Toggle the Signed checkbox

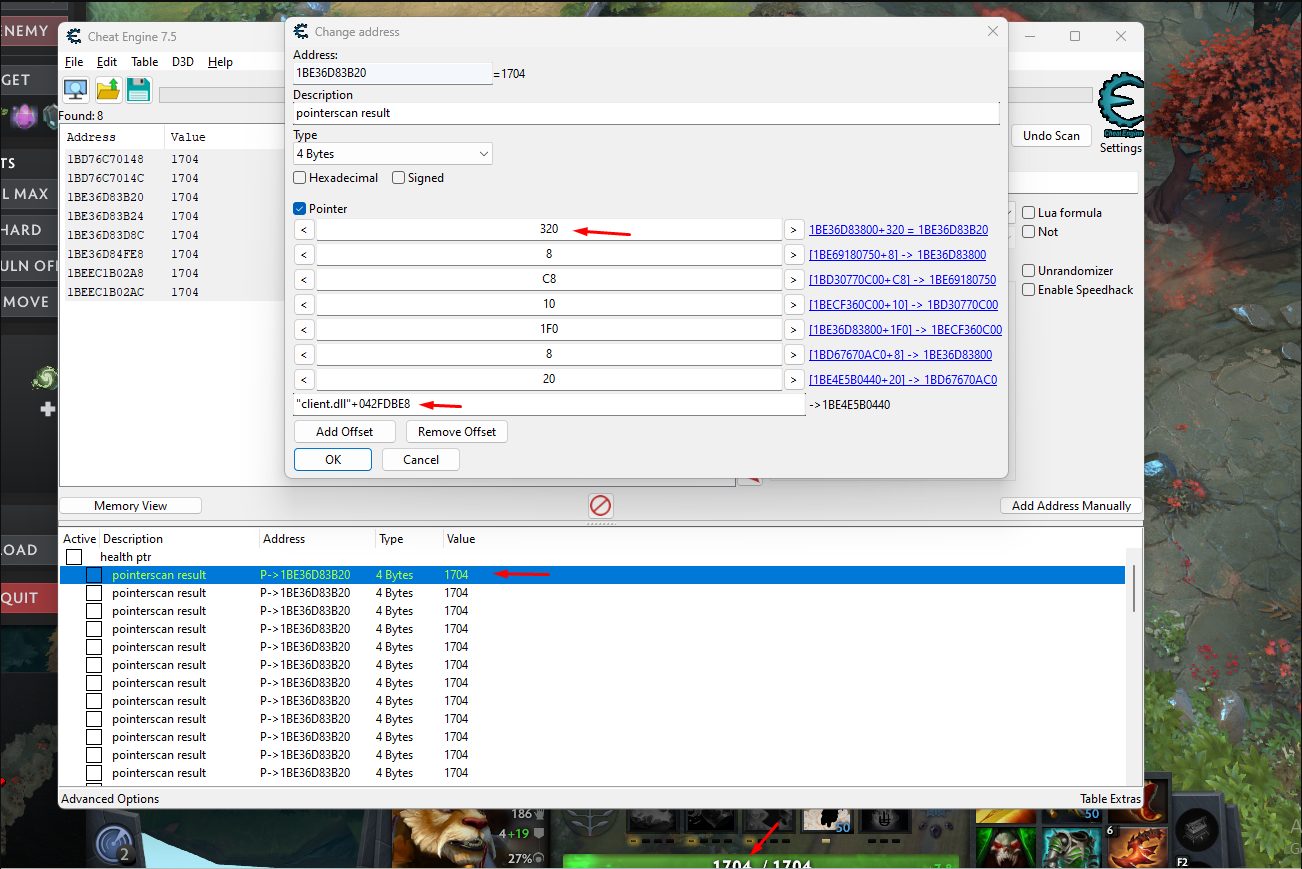tap(398, 178)
